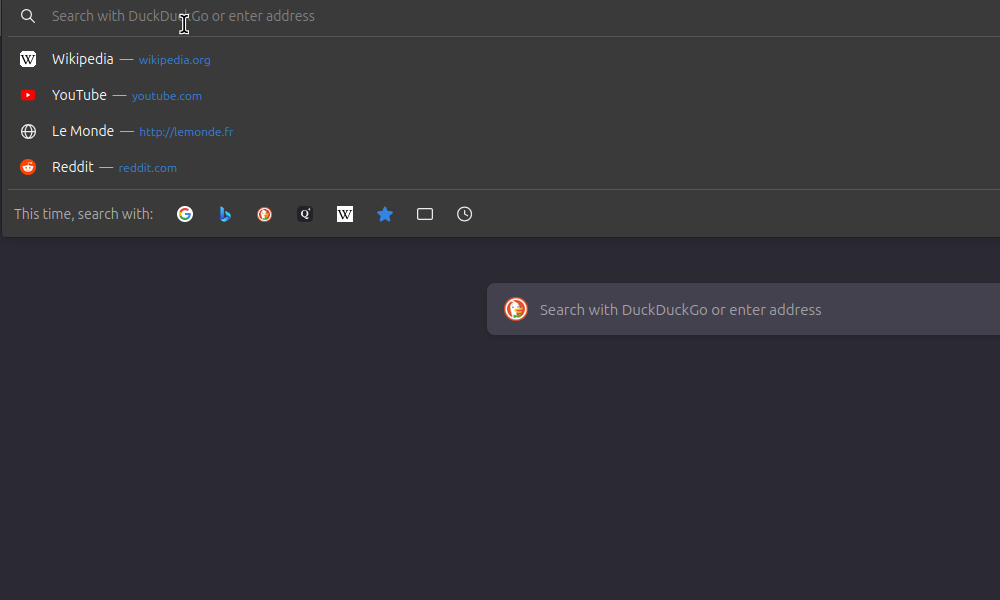Open the wikipedia.org URL
This screenshot has width=1000, height=600.
(x=174, y=60)
